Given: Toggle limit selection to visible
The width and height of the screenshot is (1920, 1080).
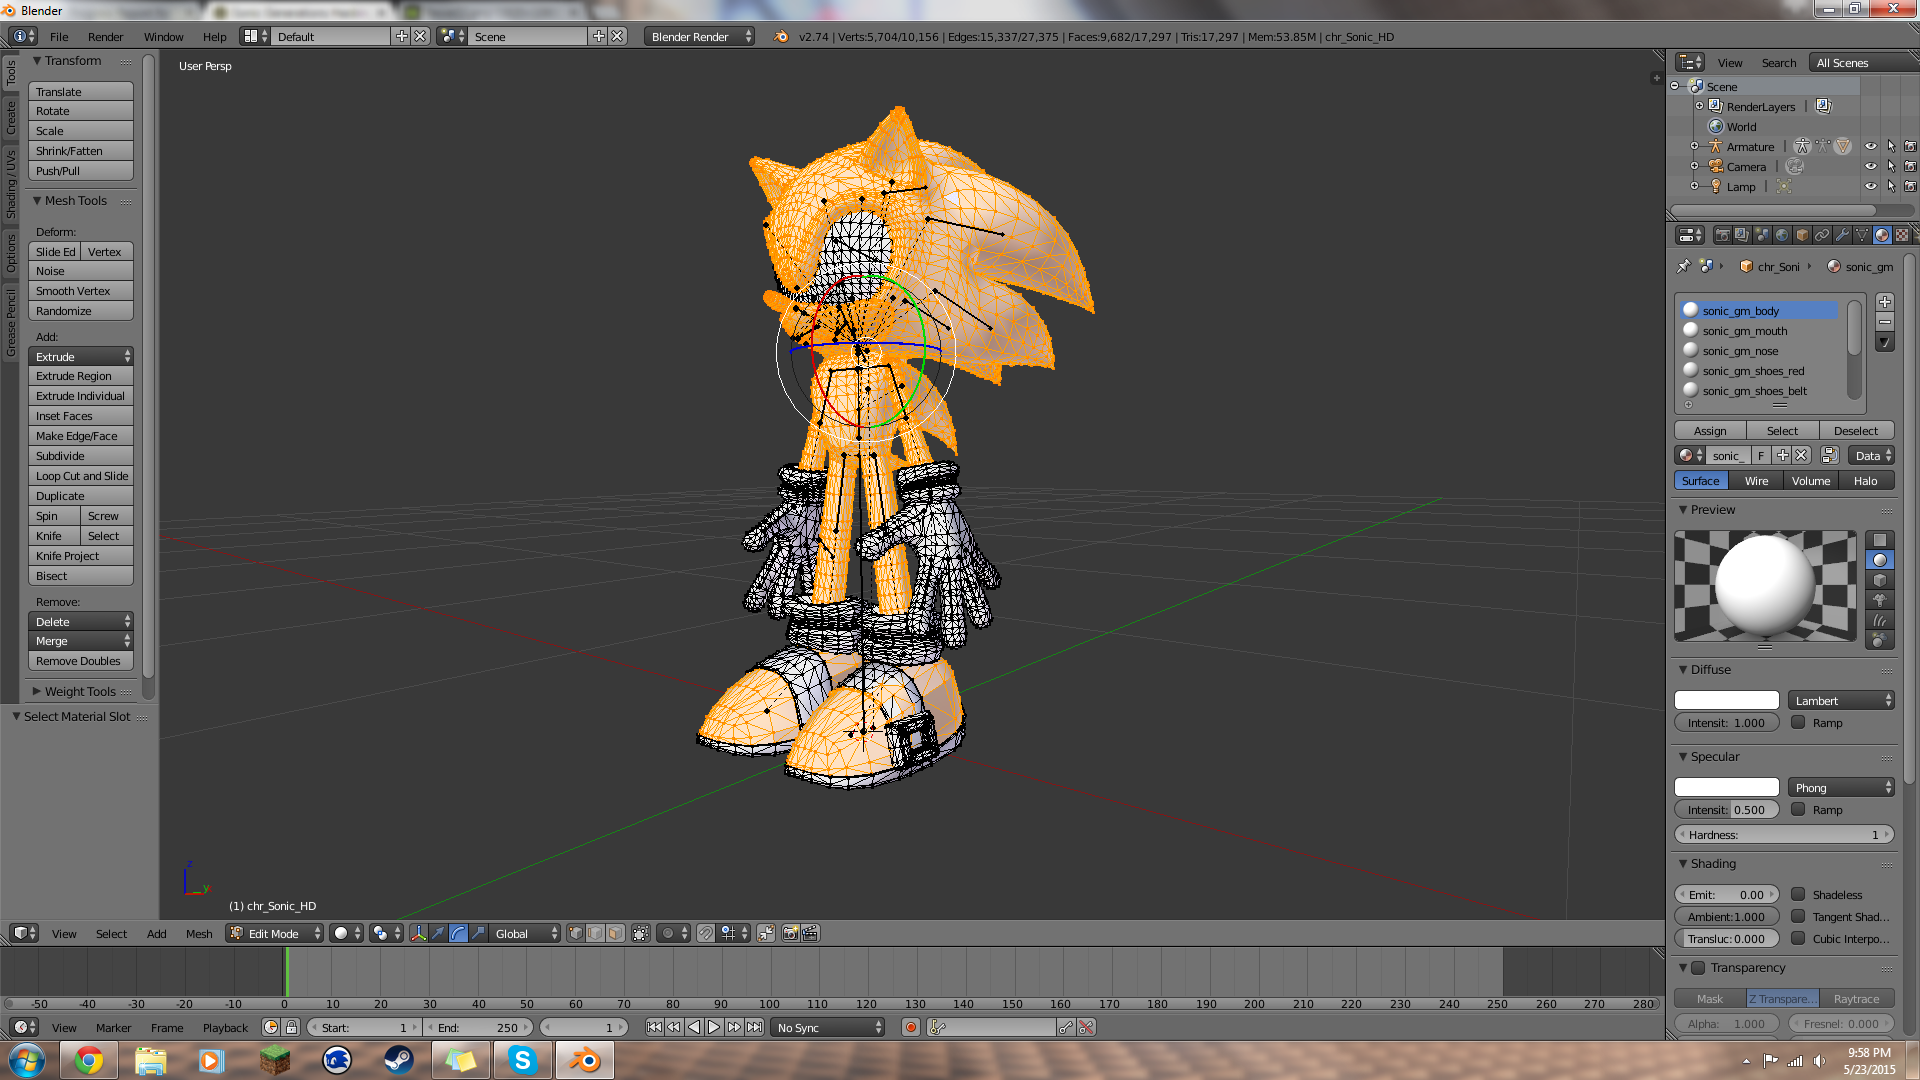Looking at the screenshot, I should 641,933.
